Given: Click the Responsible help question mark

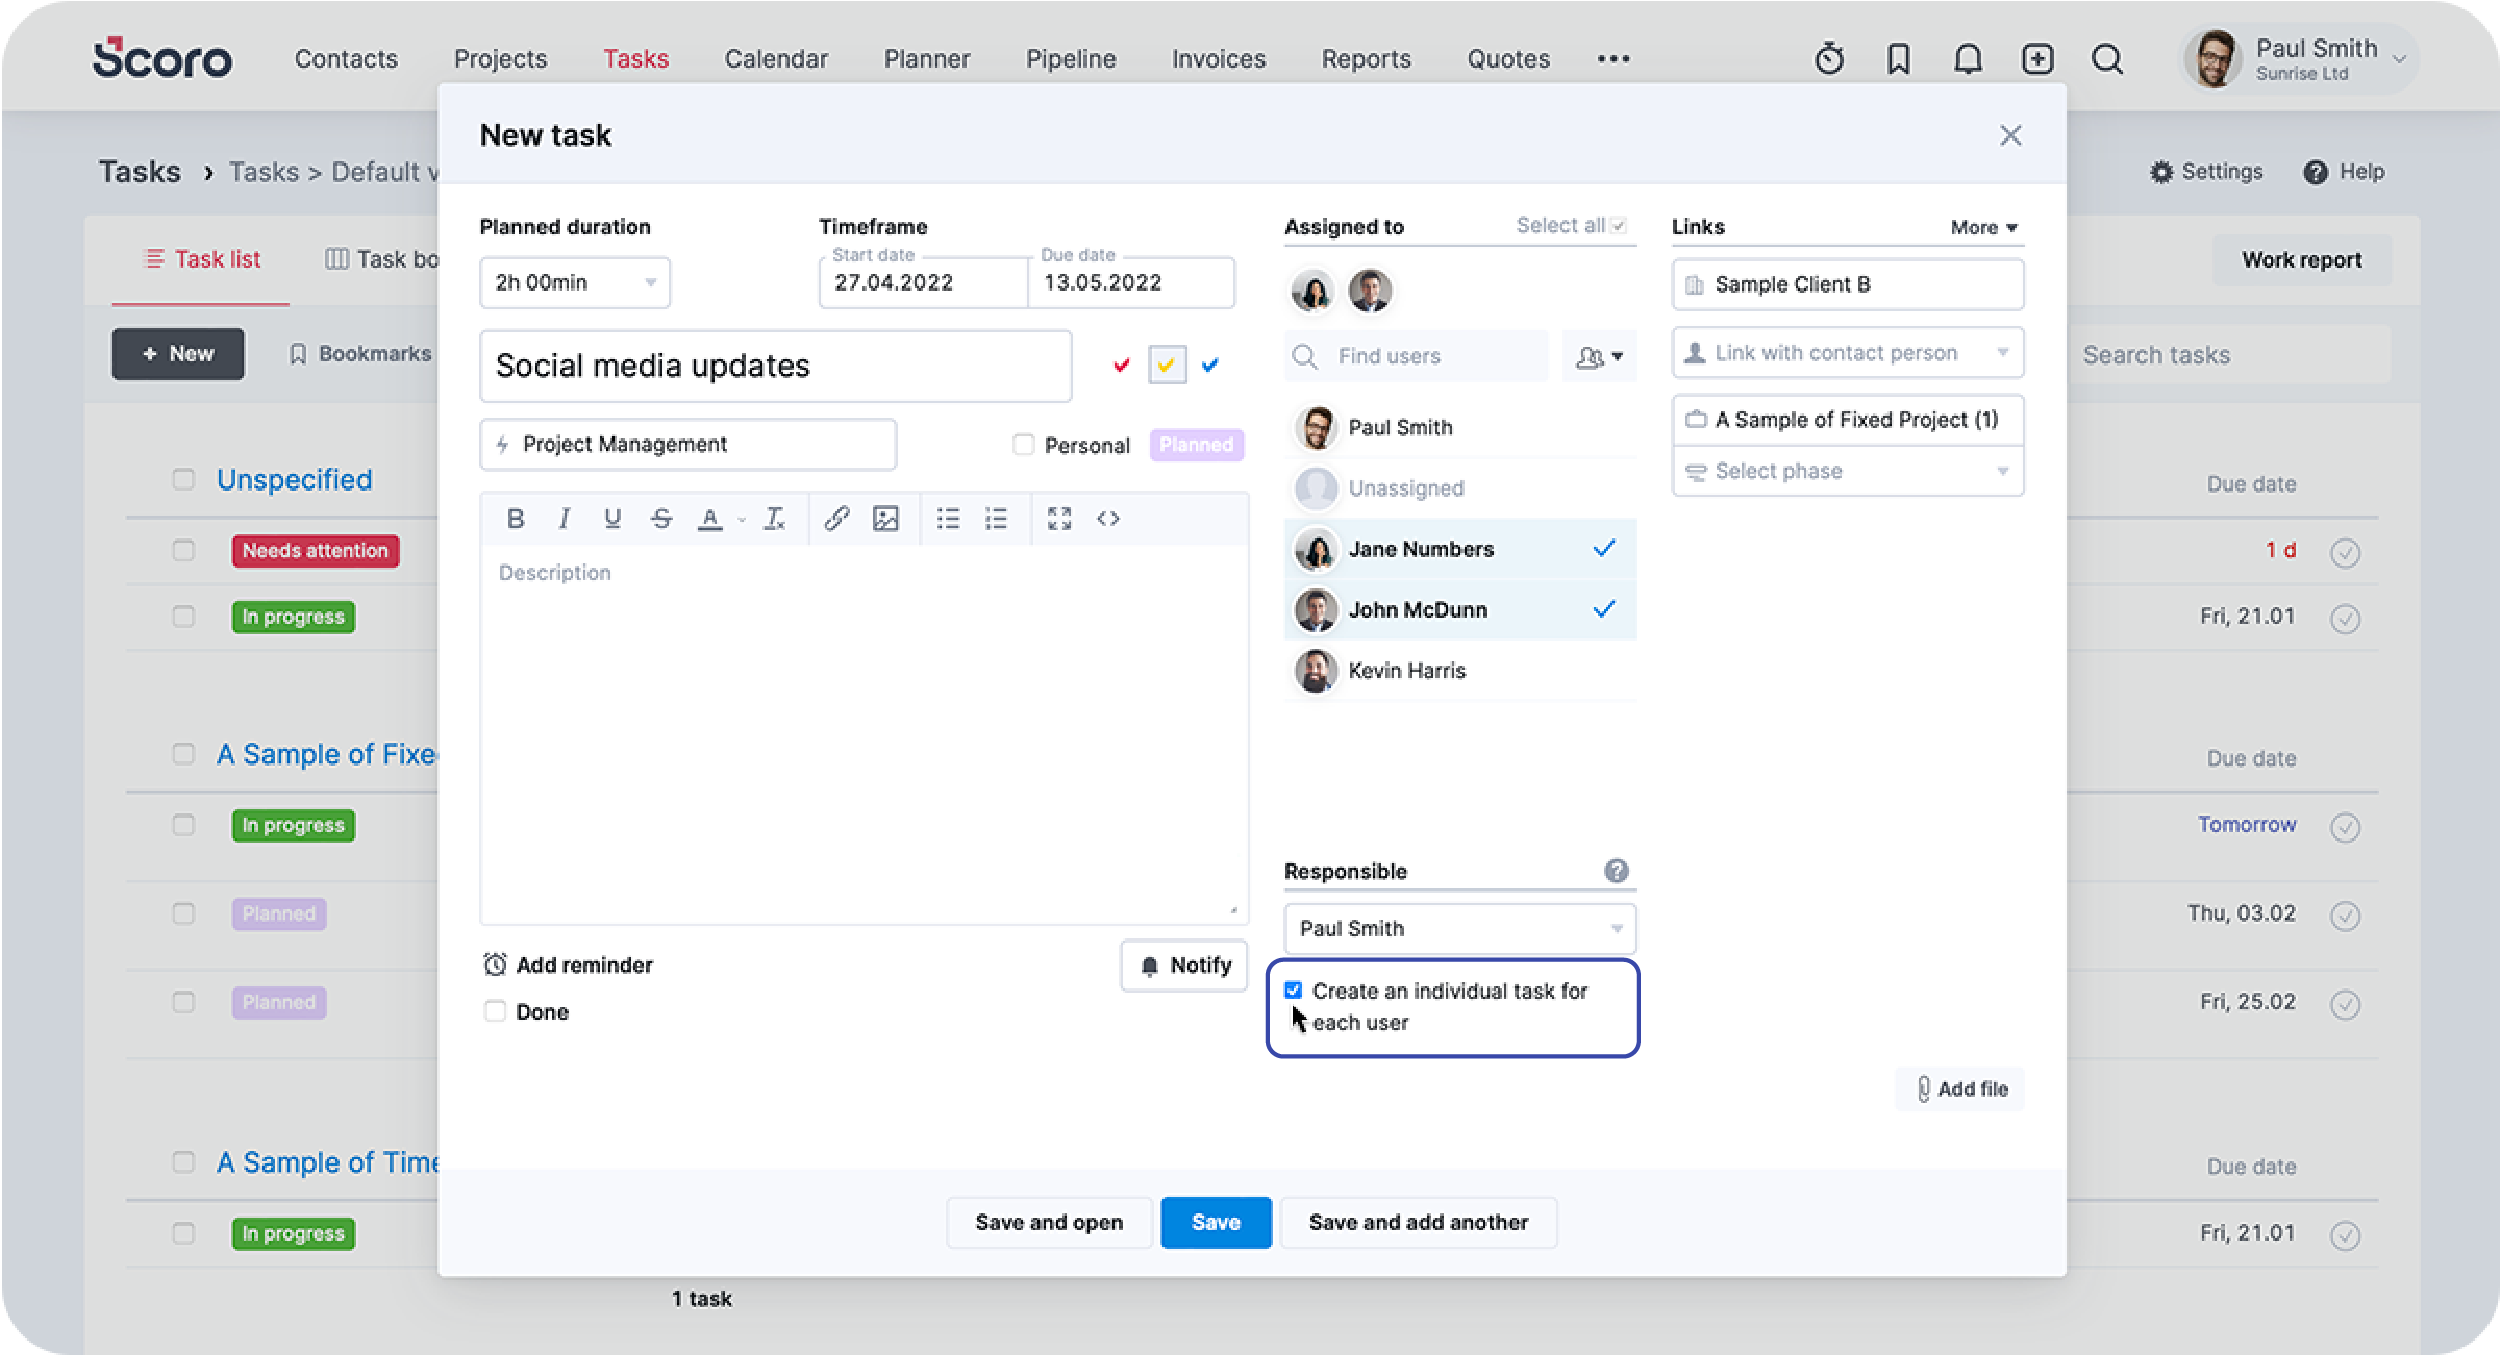Looking at the screenshot, I should coord(1616,870).
